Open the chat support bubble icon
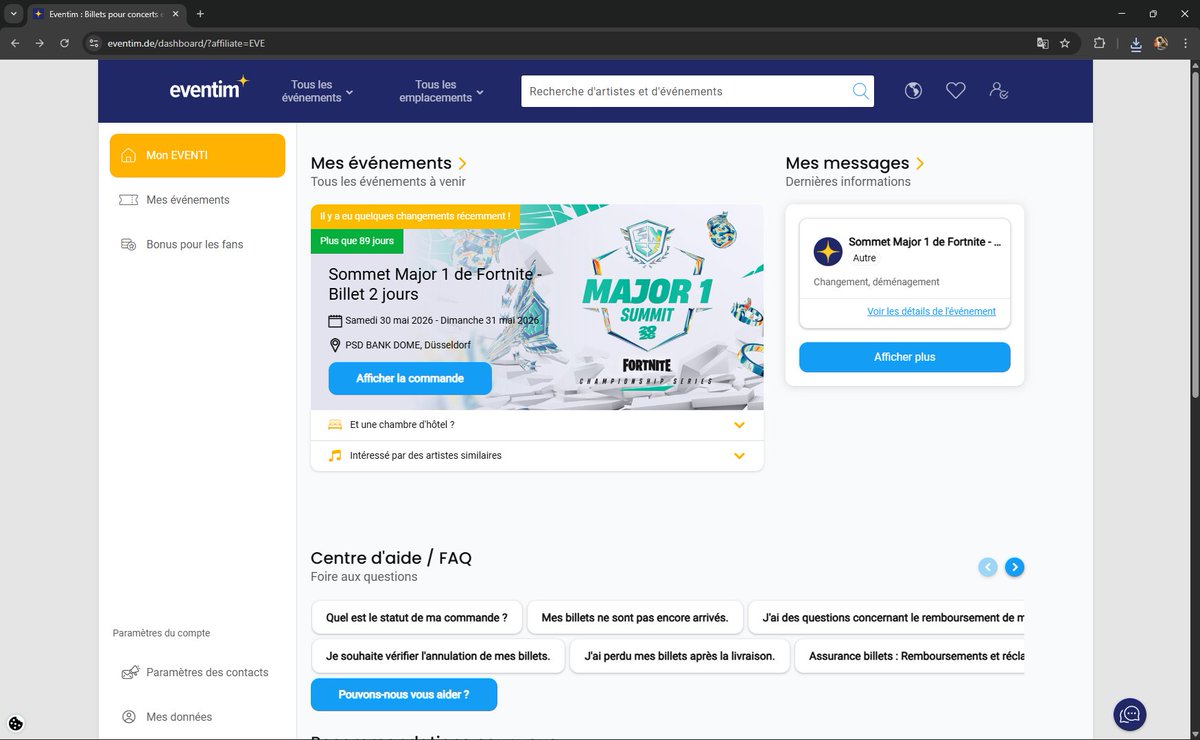This screenshot has width=1200, height=740. pos(1130,714)
